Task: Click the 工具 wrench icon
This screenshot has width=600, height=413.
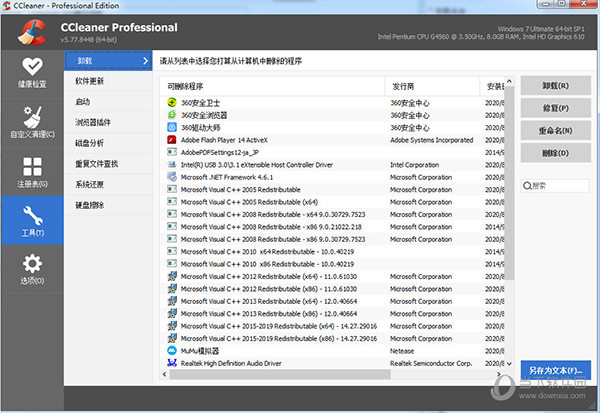Action: pyautogui.click(x=33, y=220)
